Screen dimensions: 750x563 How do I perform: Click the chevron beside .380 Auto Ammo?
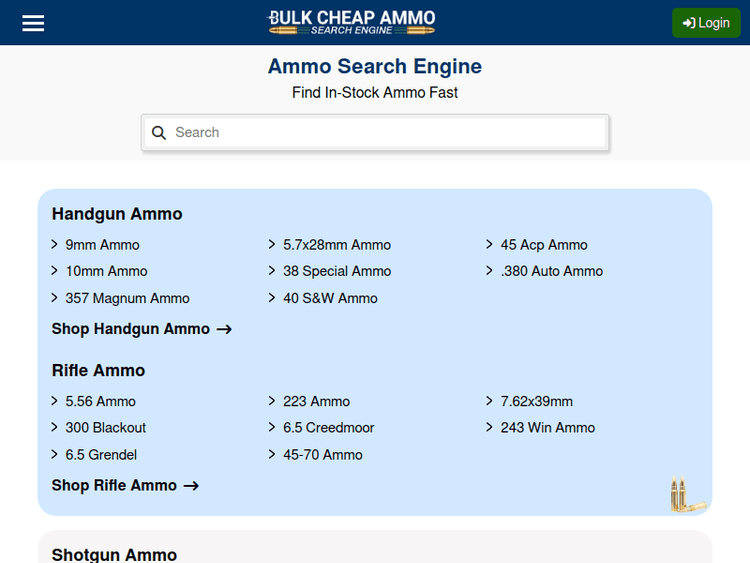(x=490, y=271)
